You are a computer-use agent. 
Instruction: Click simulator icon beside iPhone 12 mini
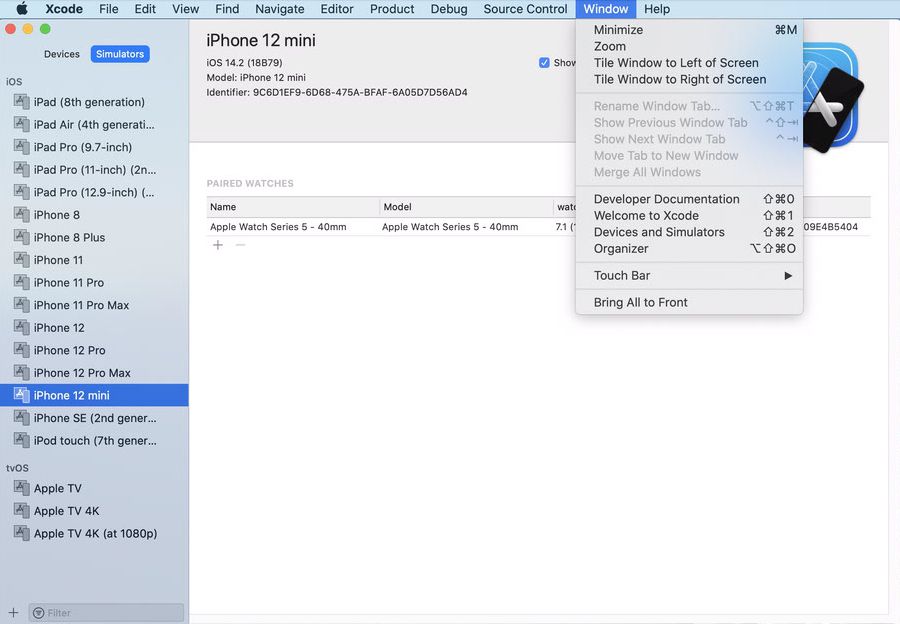click(21, 395)
